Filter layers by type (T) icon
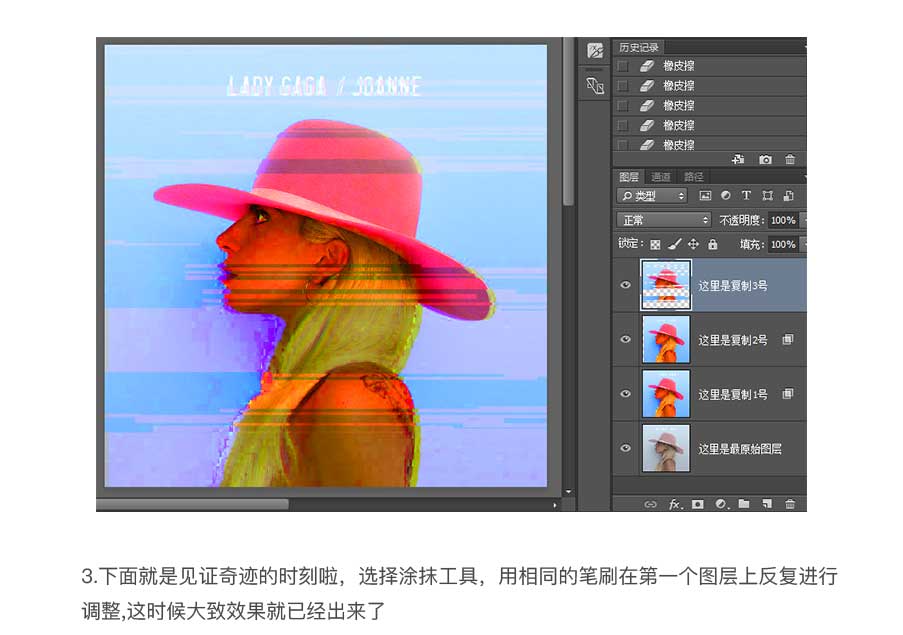Viewport: 903px width, 635px height. (x=746, y=196)
